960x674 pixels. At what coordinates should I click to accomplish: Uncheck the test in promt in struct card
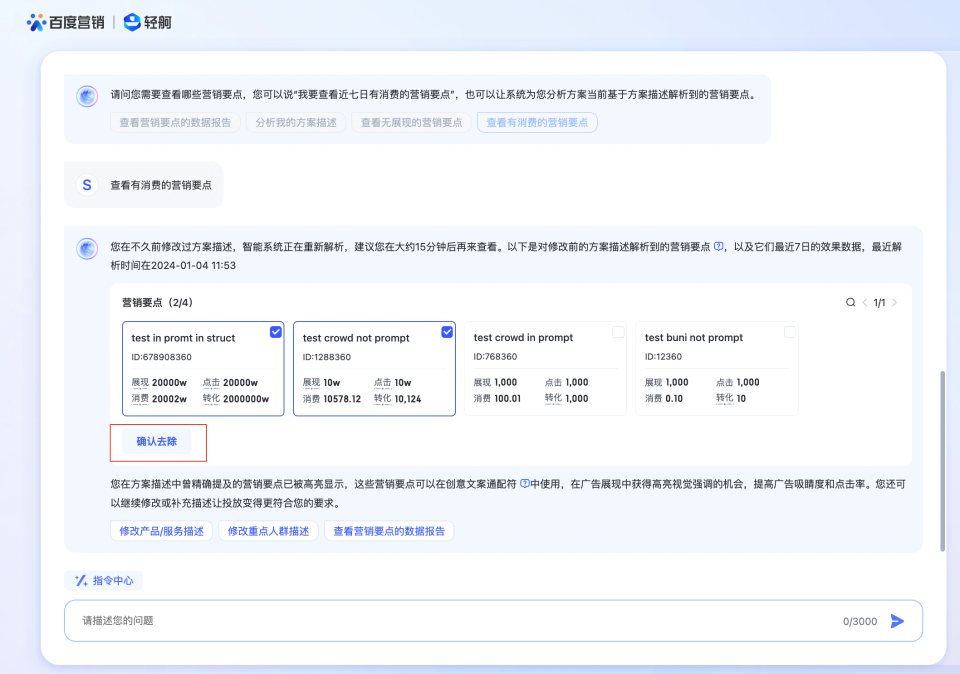point(276,331)
